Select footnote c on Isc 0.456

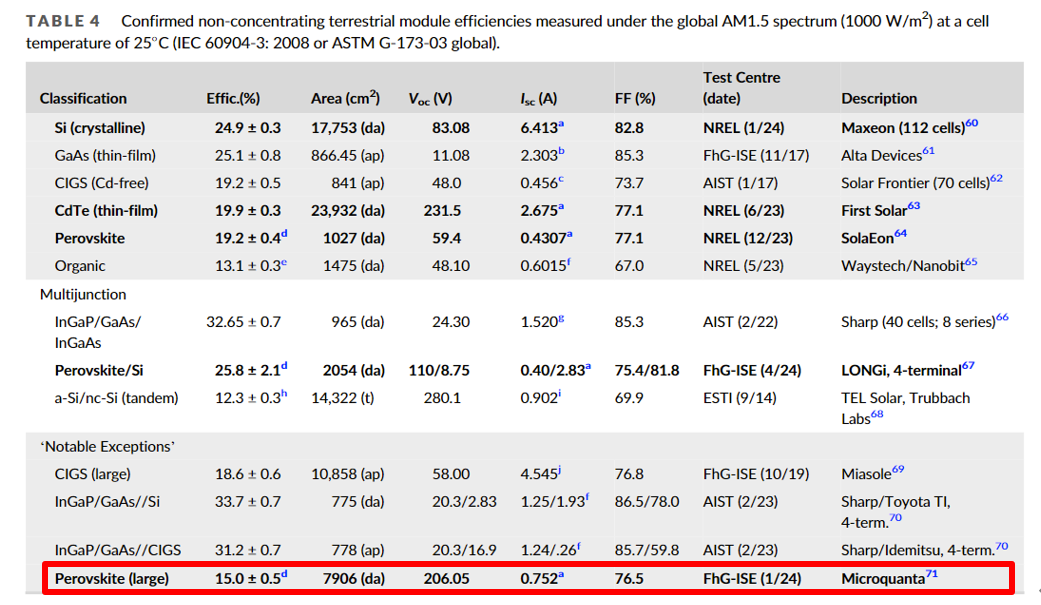(x=561, y=179)
